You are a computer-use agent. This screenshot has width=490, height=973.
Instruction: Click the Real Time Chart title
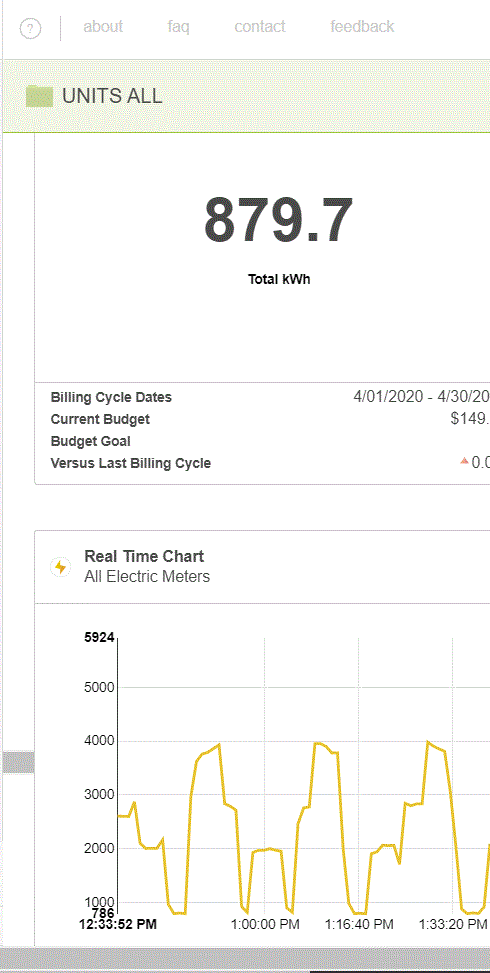144,556
